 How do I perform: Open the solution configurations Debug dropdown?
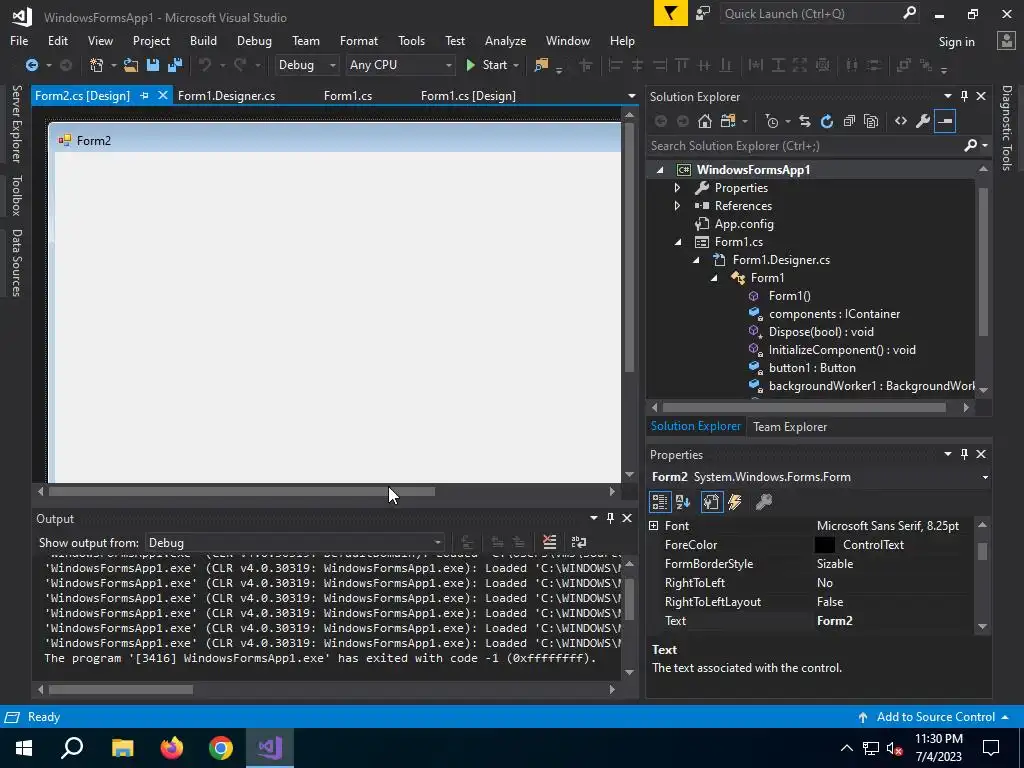306,65
